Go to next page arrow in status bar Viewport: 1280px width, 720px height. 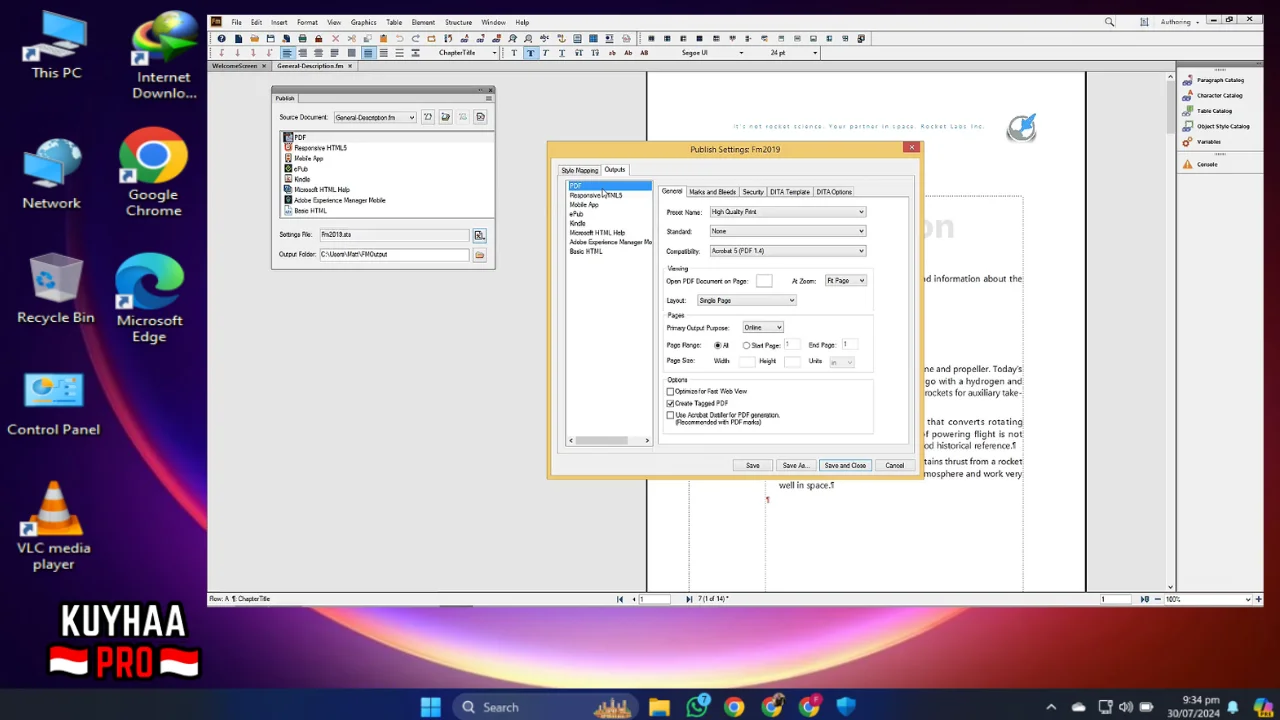688,599
